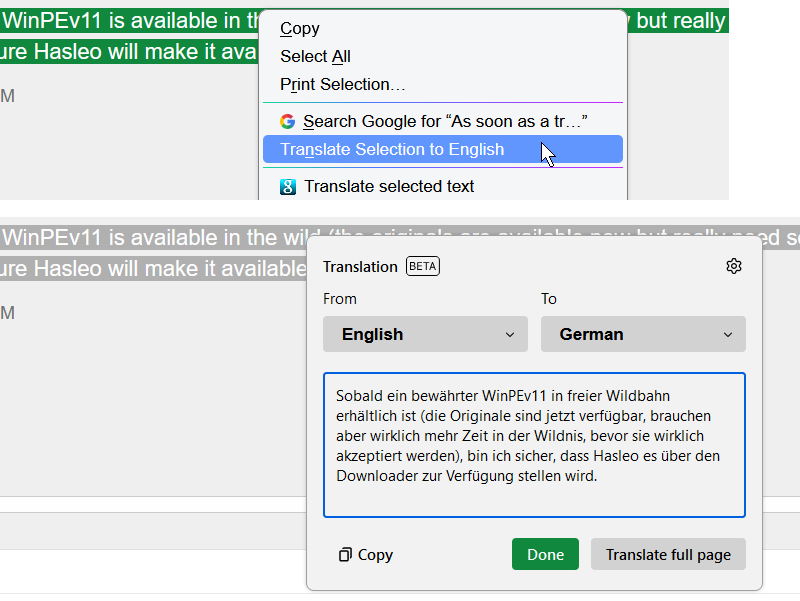The image size is (800, 601).
Task: Click the Google icon in context menu
Action: pyautogui.click(x=287, y=121)
